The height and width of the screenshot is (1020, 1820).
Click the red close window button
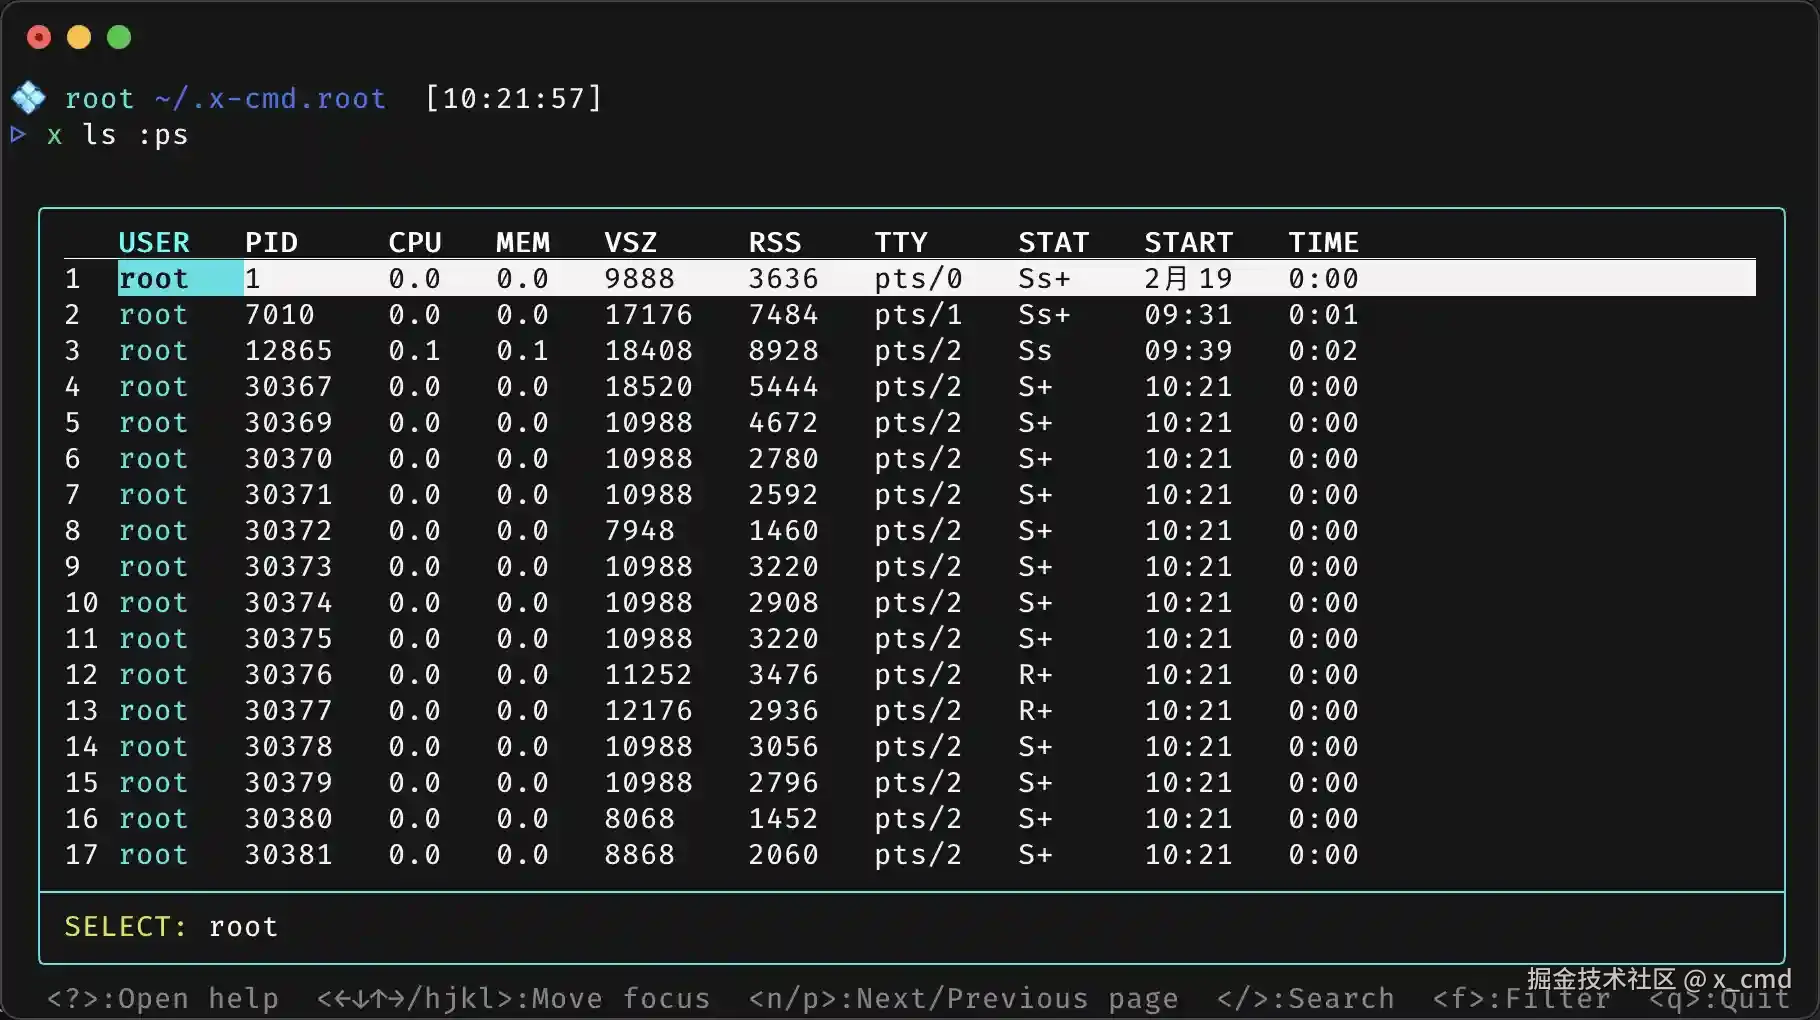pos(39,37)
